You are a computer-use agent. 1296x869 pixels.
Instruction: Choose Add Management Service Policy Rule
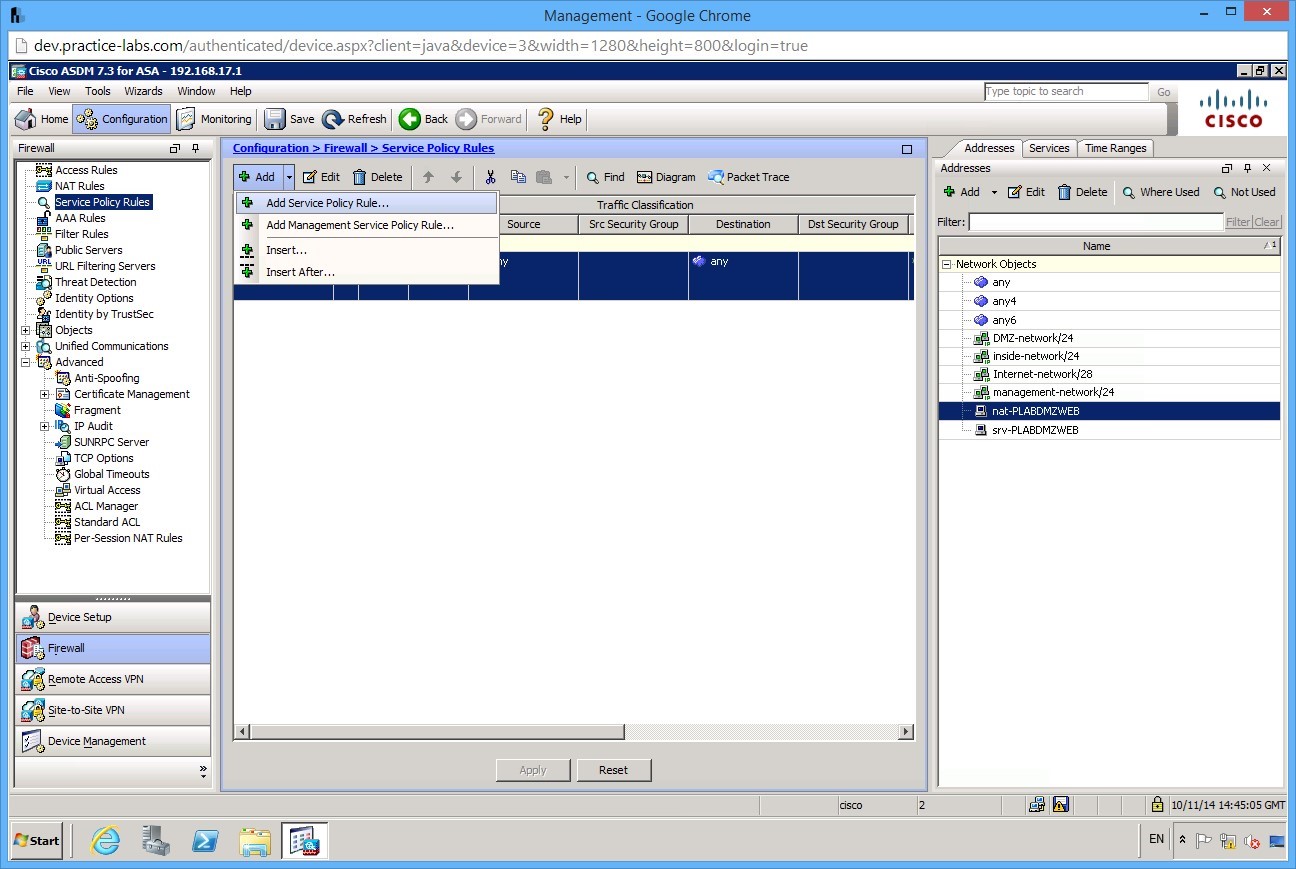pyautogui.click(x=360, y=226)
